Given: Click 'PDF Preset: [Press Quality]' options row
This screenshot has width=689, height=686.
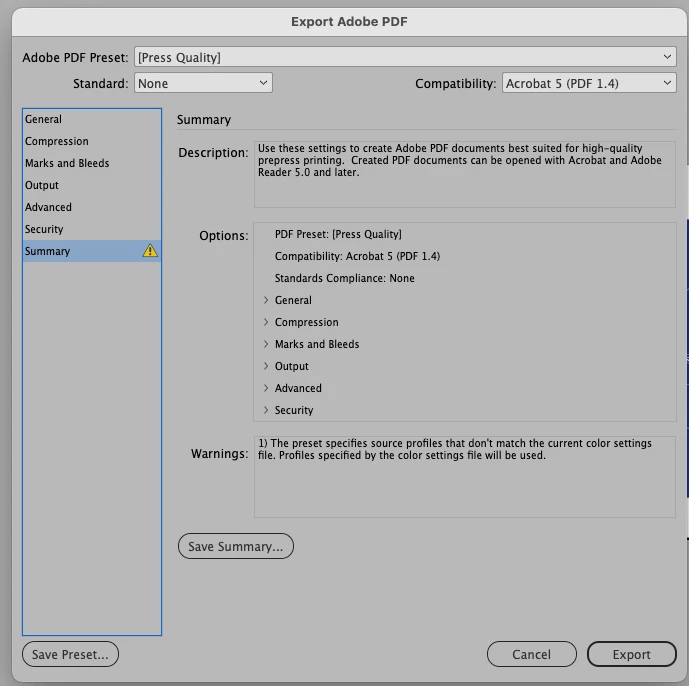Looking at the screenshot, I should pos(338,234).
